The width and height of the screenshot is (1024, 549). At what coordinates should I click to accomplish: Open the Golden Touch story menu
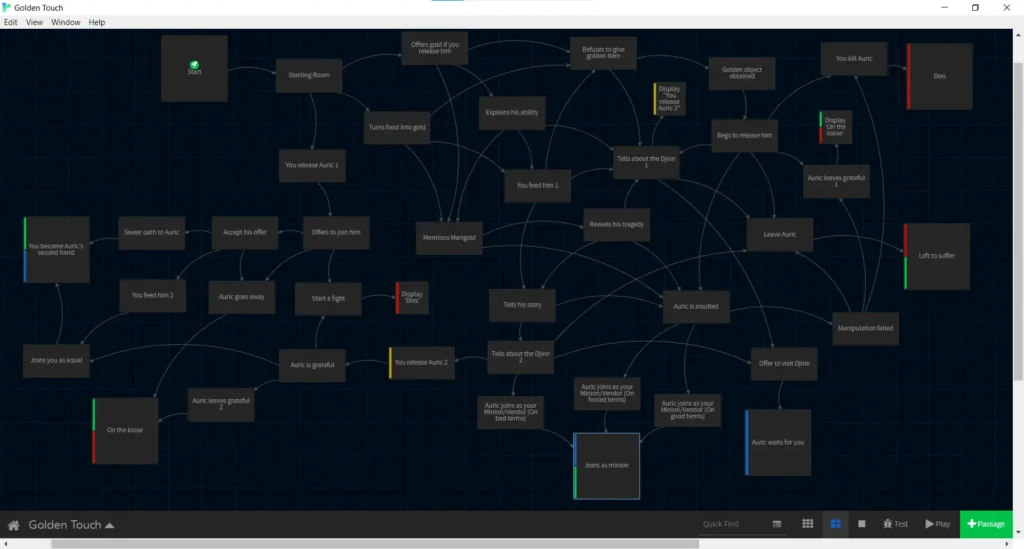[70, 525]
